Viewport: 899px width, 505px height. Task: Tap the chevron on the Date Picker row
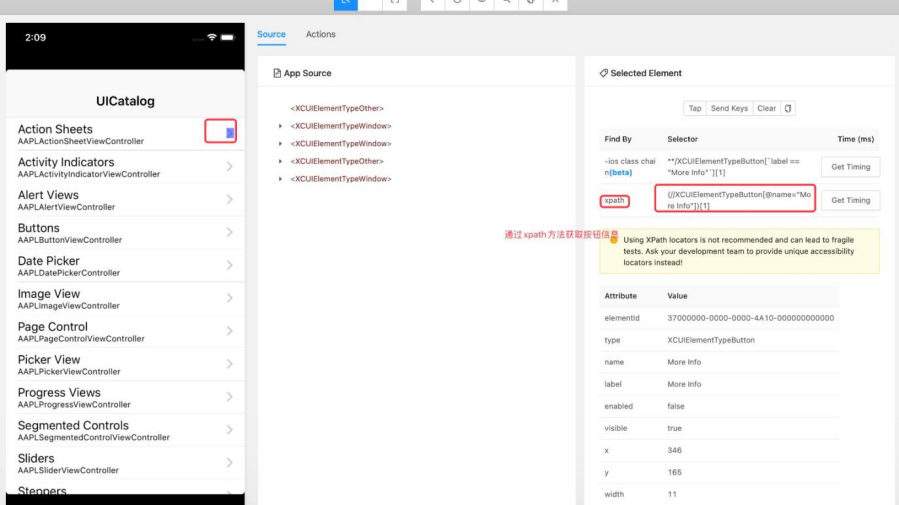point(229,265)
